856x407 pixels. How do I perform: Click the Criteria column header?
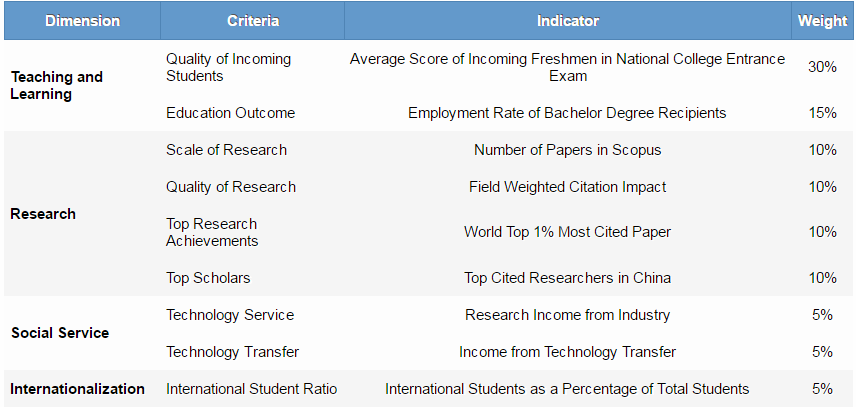click(253, 20)
